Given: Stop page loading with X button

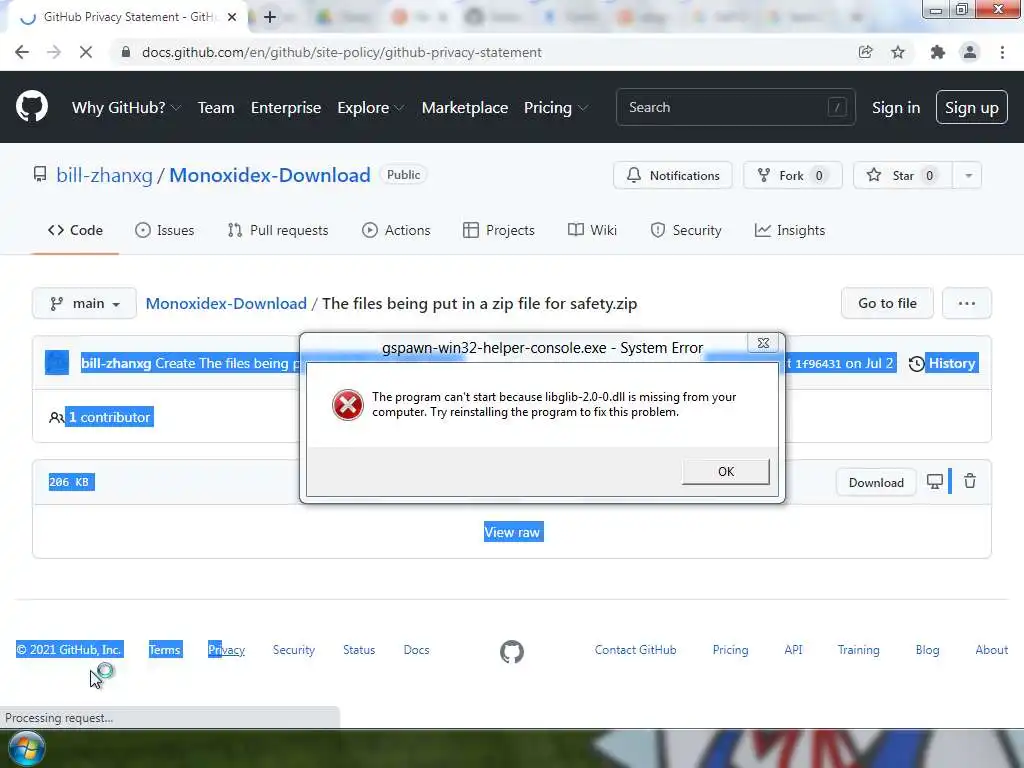Looking at the screenshot, I should (86, 52).
